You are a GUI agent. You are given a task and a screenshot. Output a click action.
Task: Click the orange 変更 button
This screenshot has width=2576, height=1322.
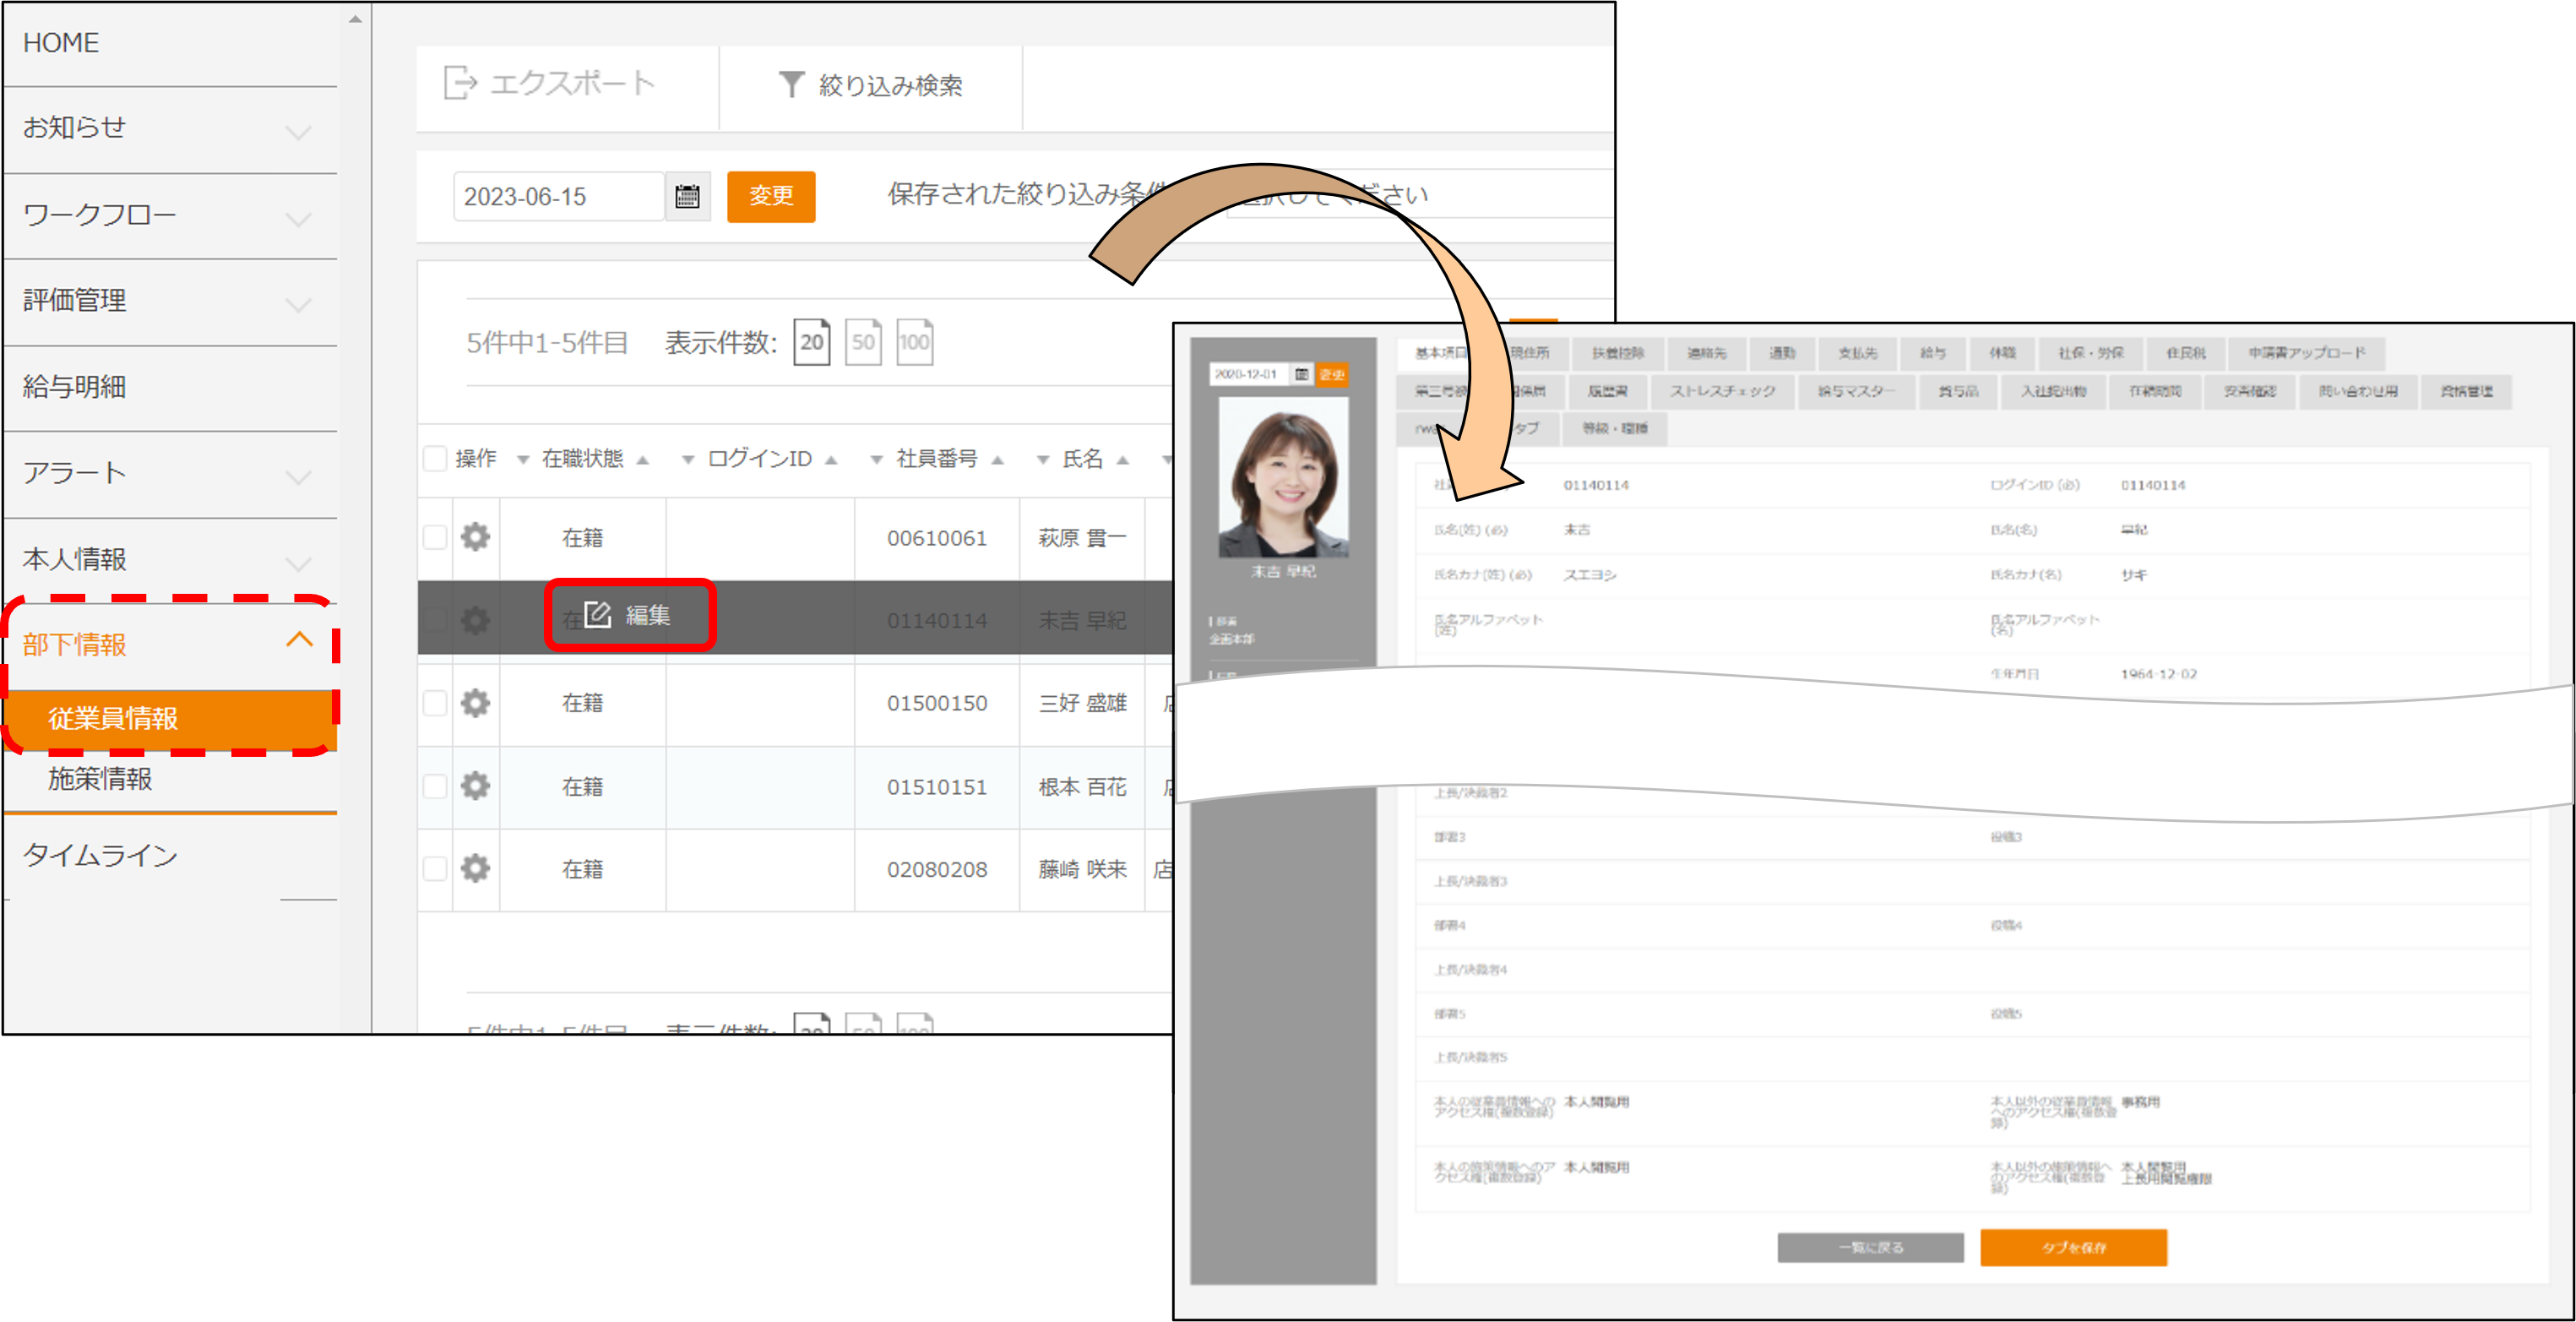tap(770, 196)
